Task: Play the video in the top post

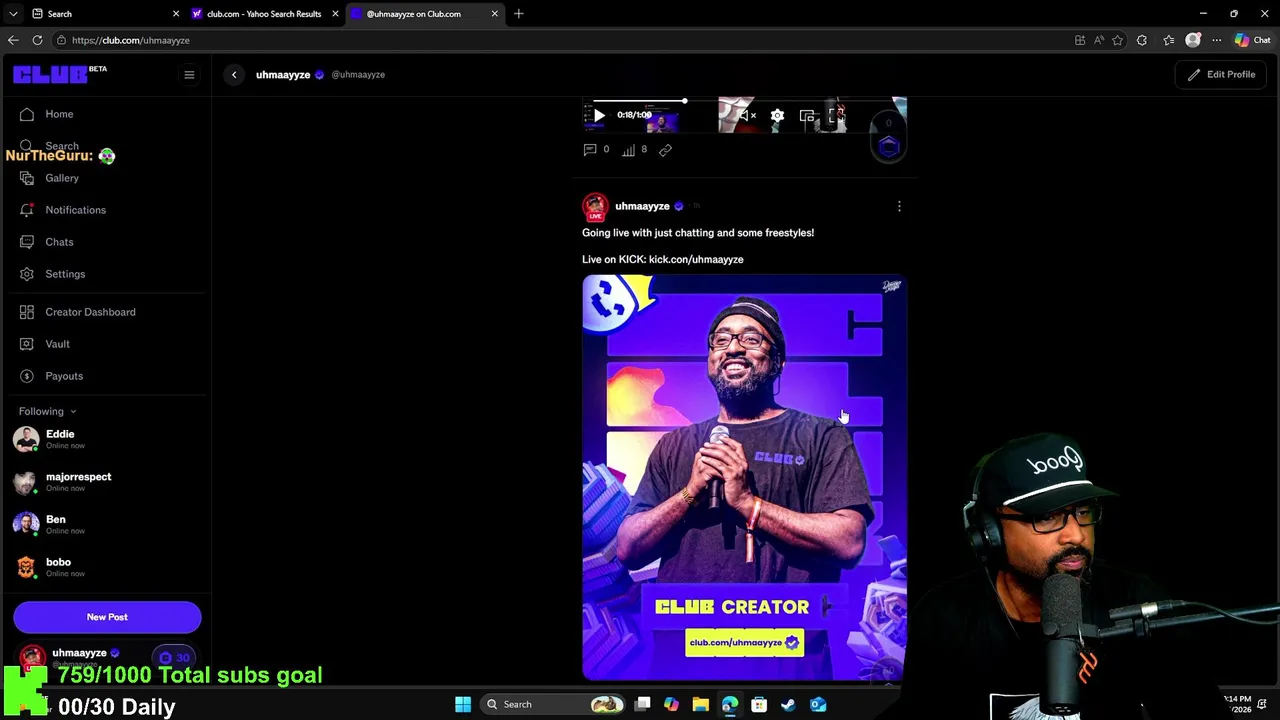Action: click(x=599, y=116)
